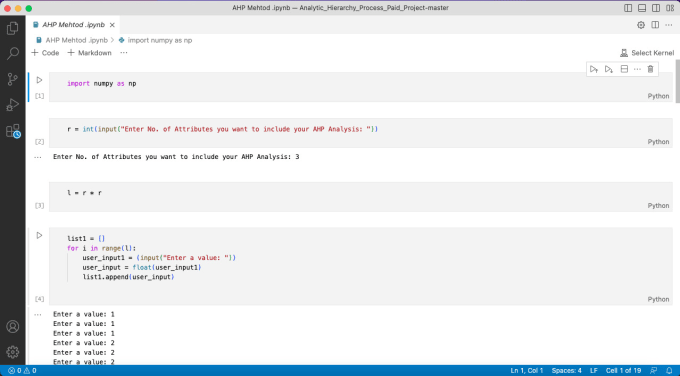The width and height of the screenshot is (680, 376).
Task: Click the list1.append(user_input) line
Action: [128, 277]
